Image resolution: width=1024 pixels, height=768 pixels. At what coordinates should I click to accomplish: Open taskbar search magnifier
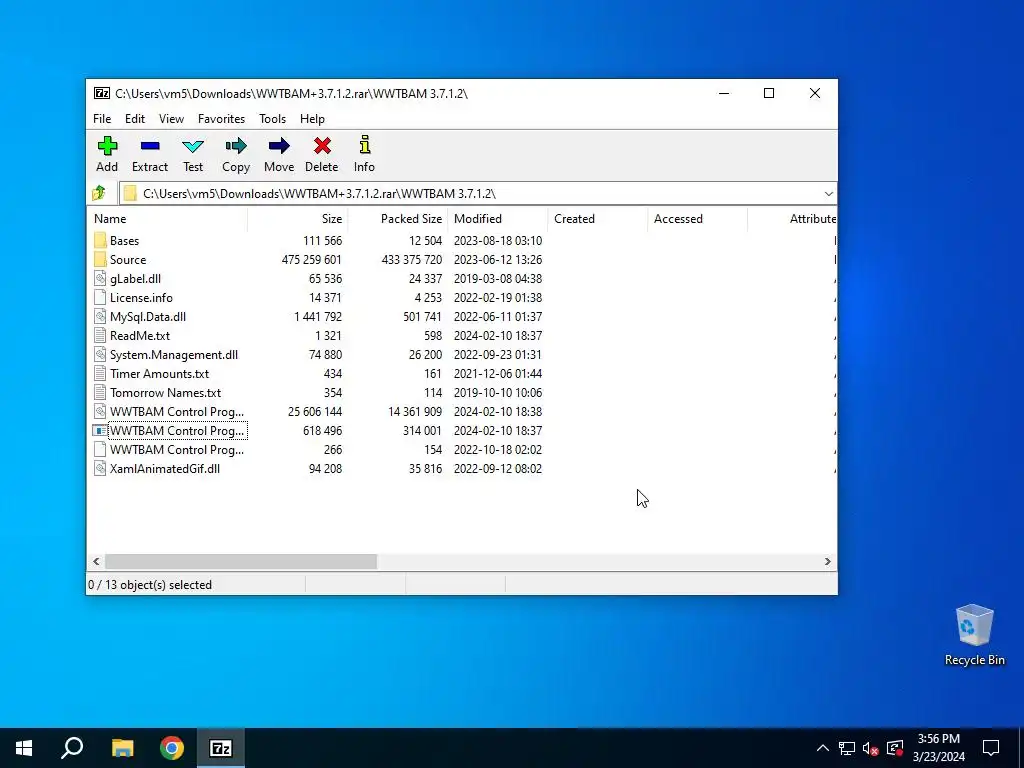coord(72,748)
